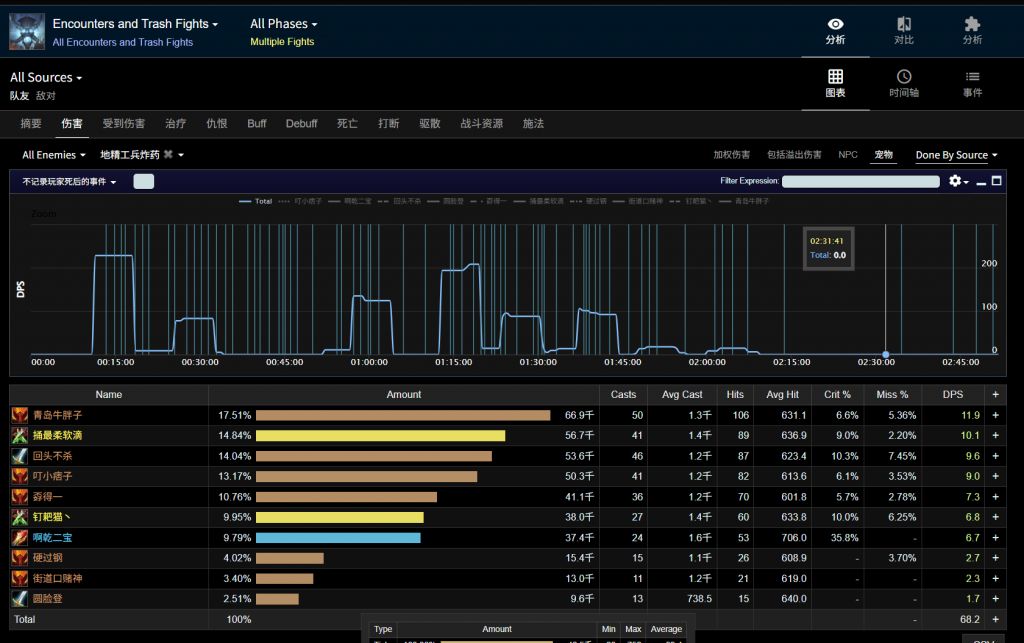Screen dimensions: 1024x643
Task: Expand the Encounters and Trash Fights dropdown
Action: tap(134, 24)
